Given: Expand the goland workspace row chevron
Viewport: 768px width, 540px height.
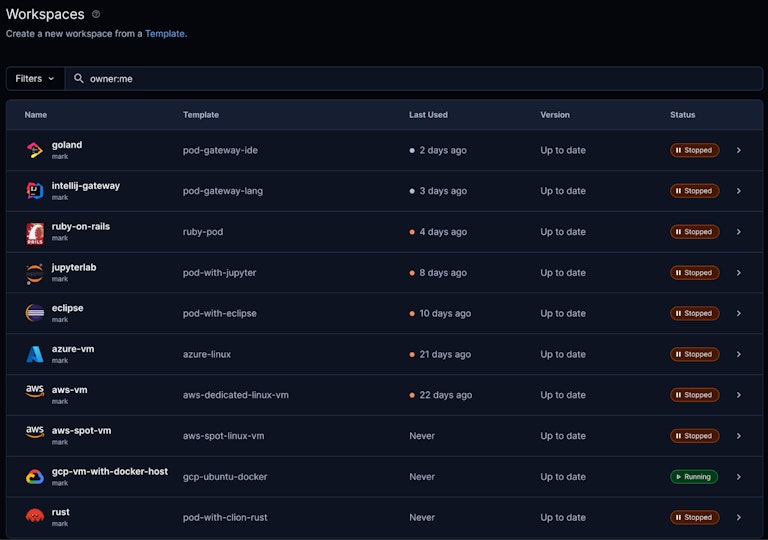Looking at the screenshot, I should 739,150.
